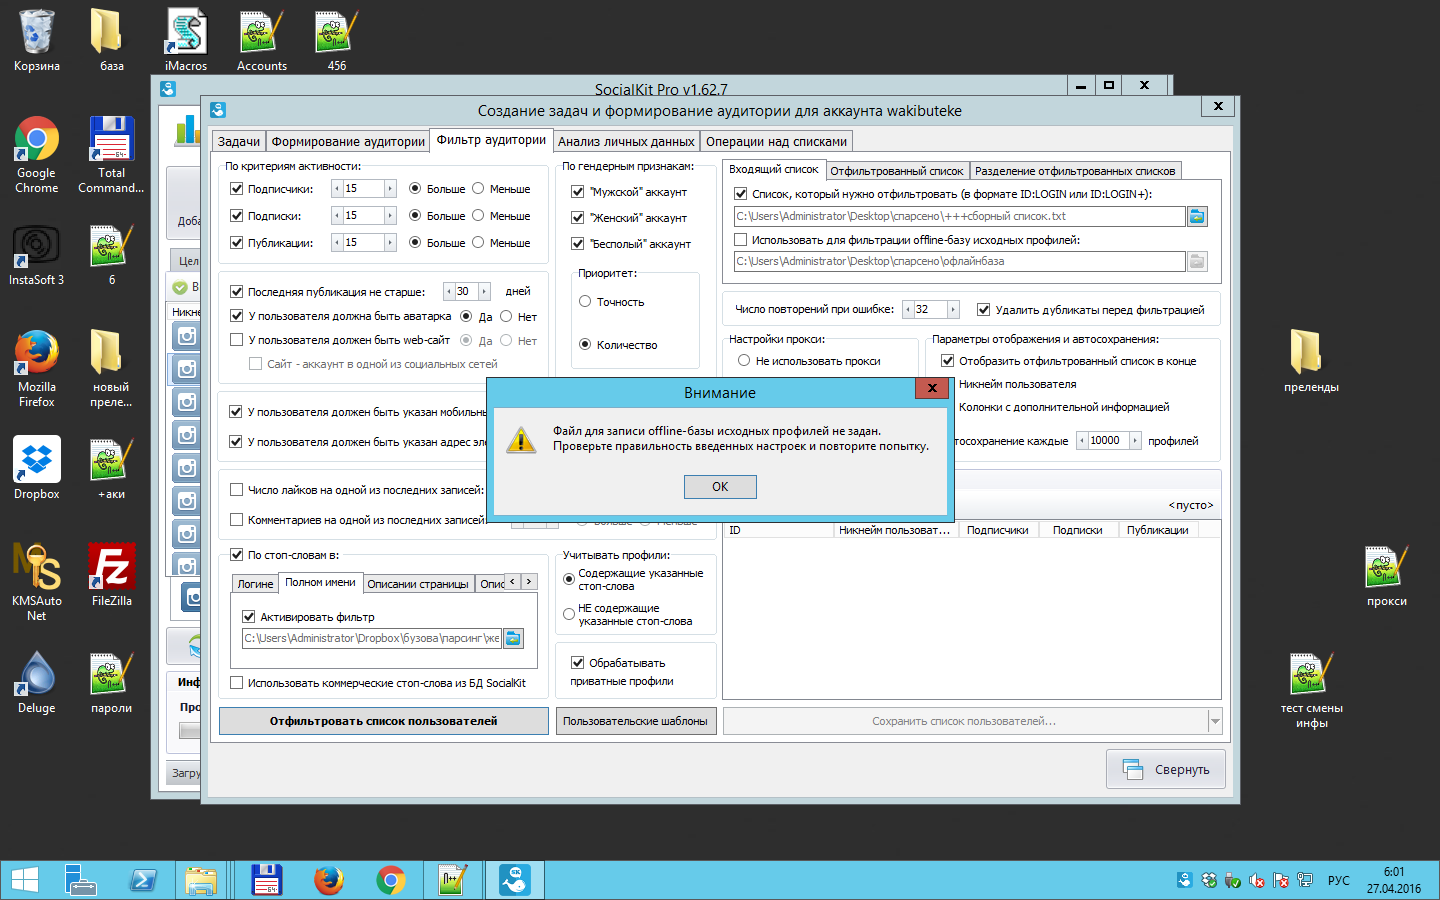Toggle Подписчики activity criterion checkbox
Screen dimensions: 1440x900
point(237,189)
